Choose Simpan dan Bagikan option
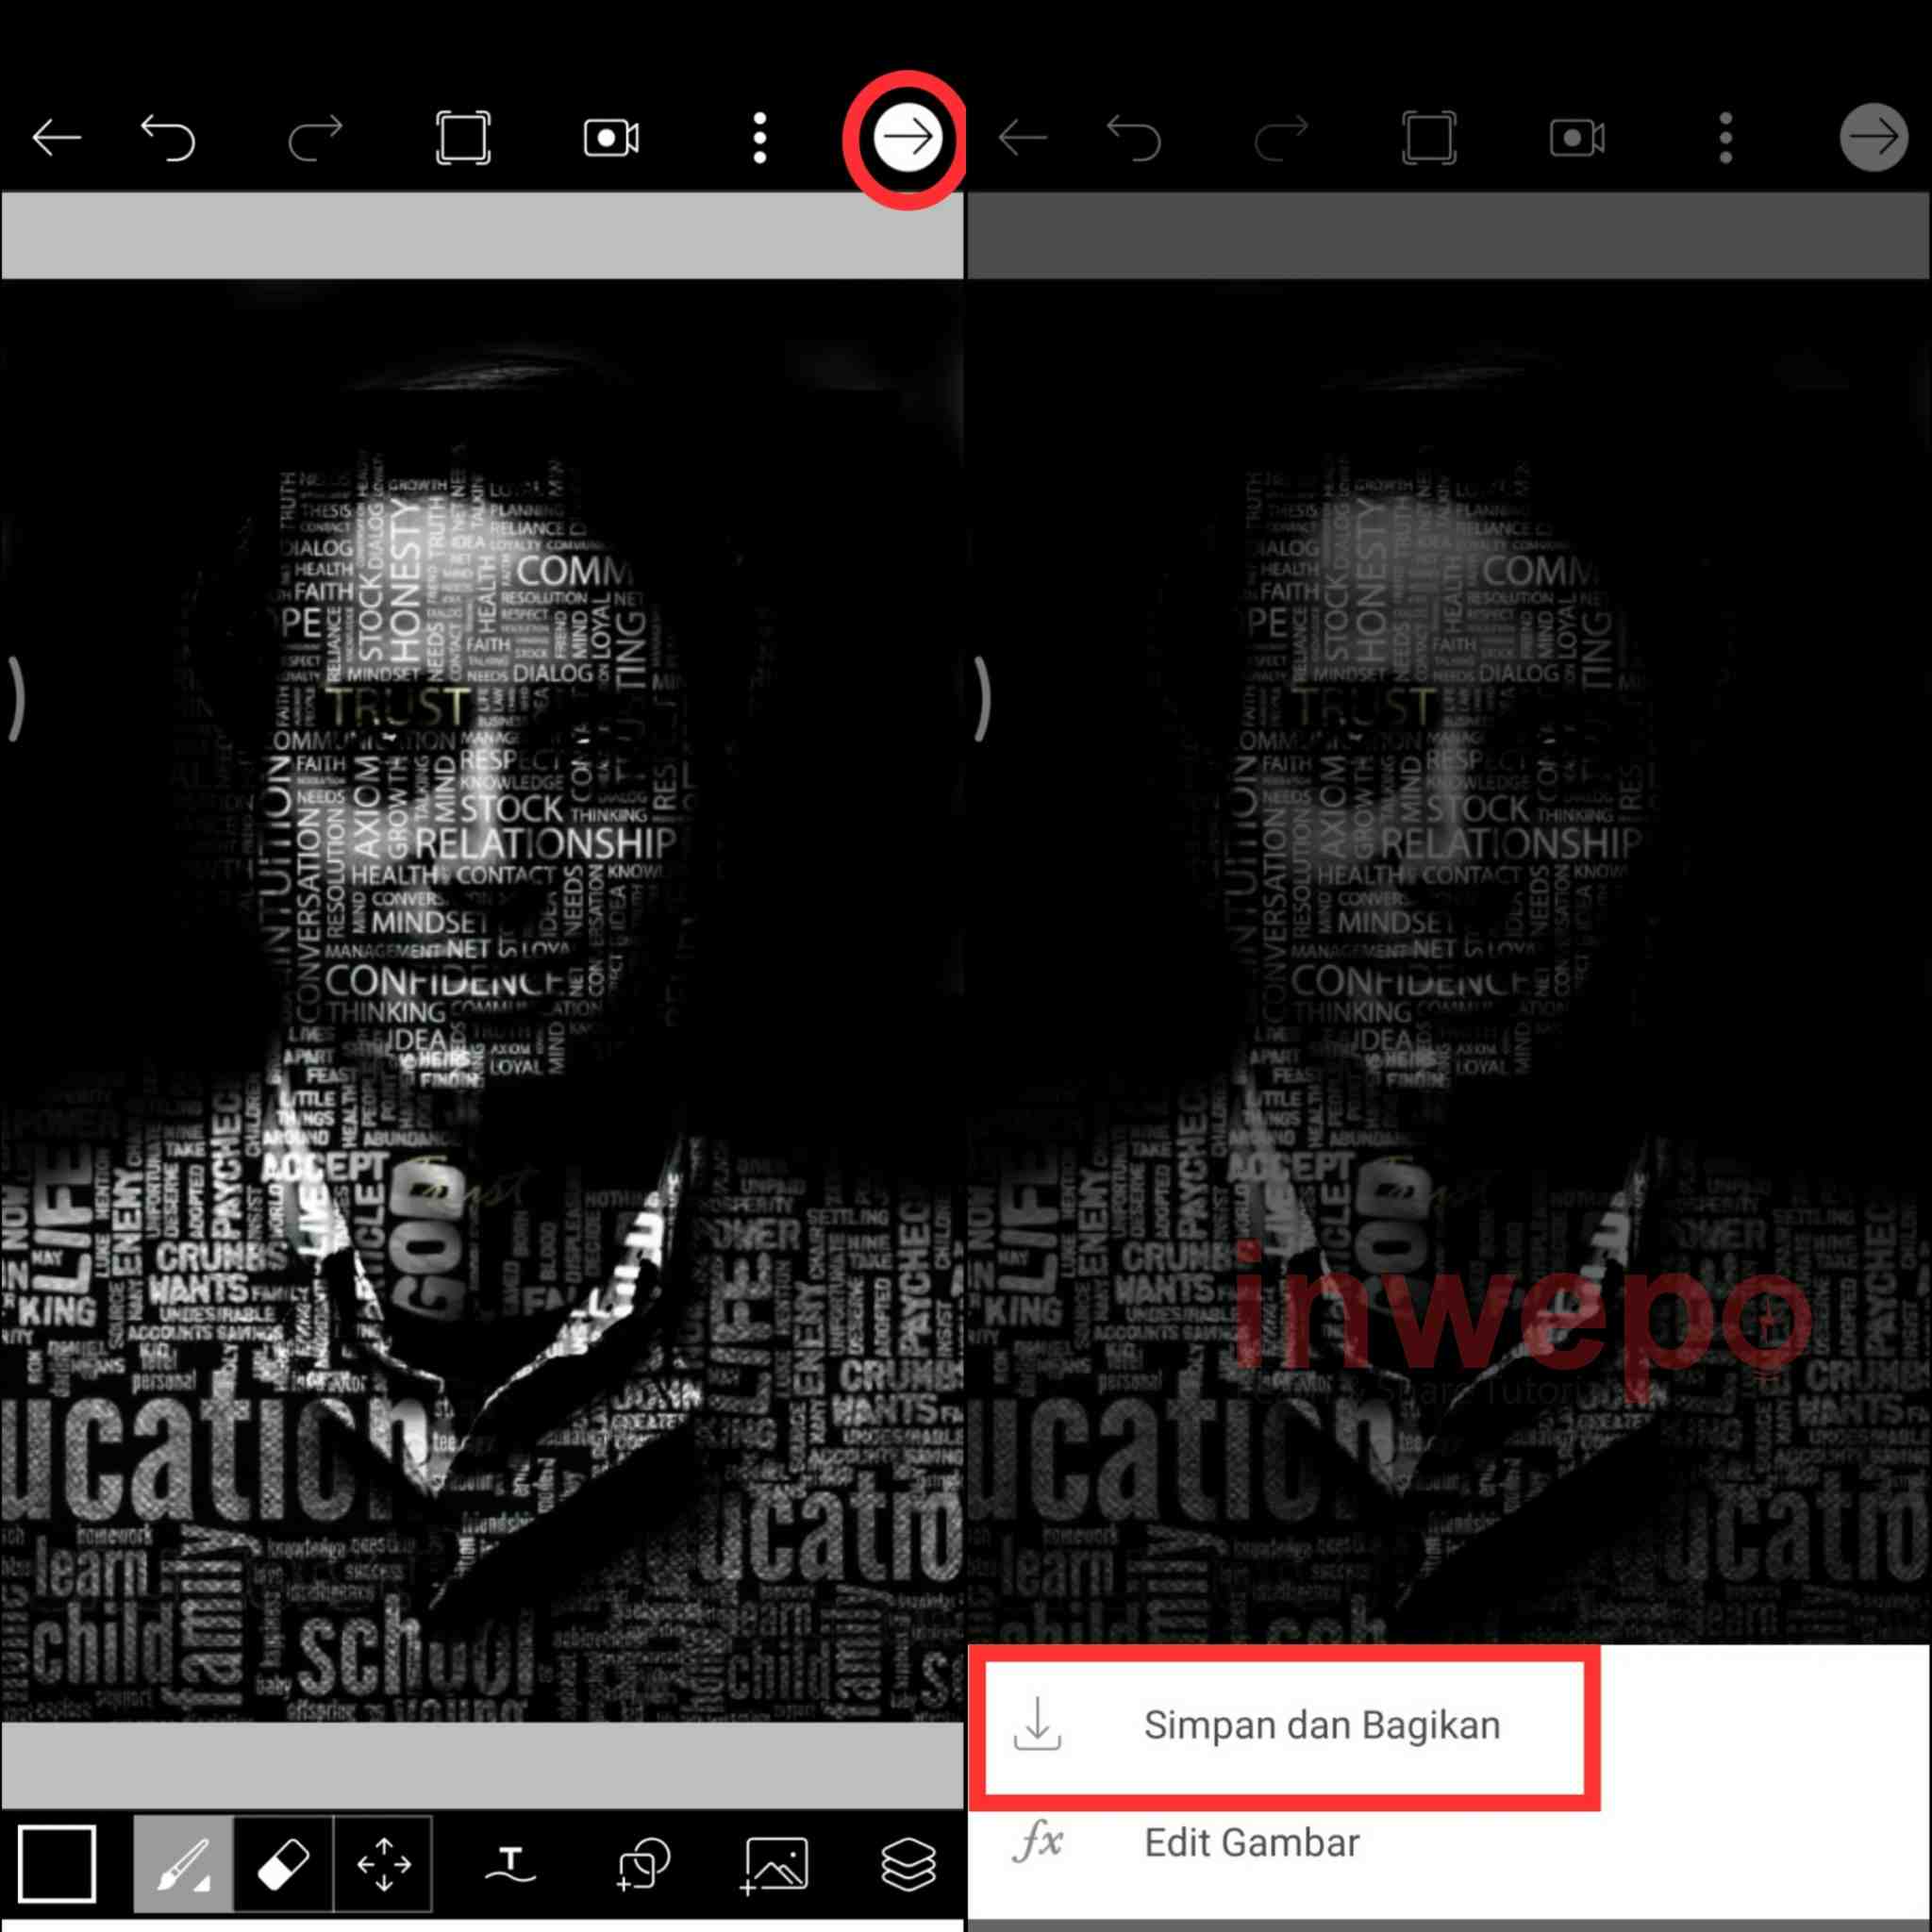Viewport: 1932px width, 1932px height. (1320, 1725)
